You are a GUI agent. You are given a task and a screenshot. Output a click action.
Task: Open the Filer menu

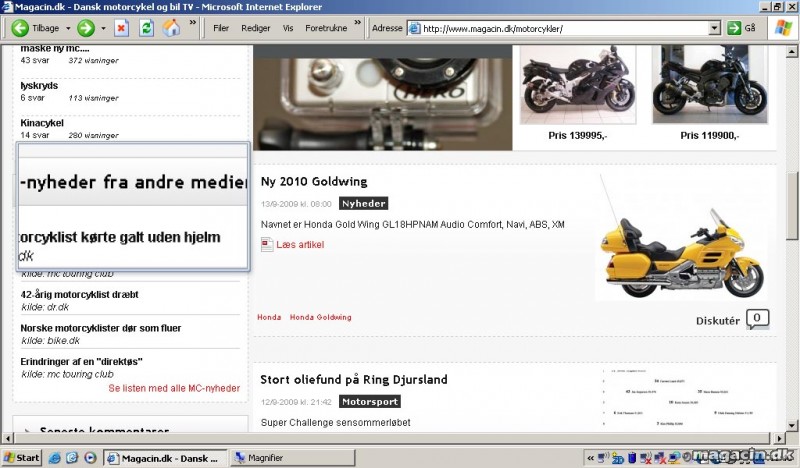pyautogui.click(x=220, y=28)
